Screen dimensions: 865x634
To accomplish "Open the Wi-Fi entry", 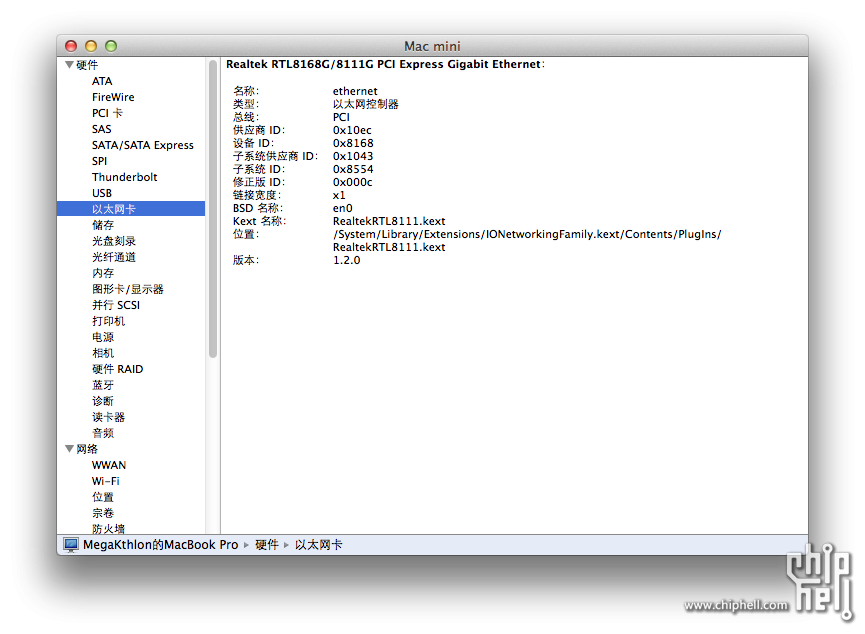I will pyautogui.click(x=106, y=481).
